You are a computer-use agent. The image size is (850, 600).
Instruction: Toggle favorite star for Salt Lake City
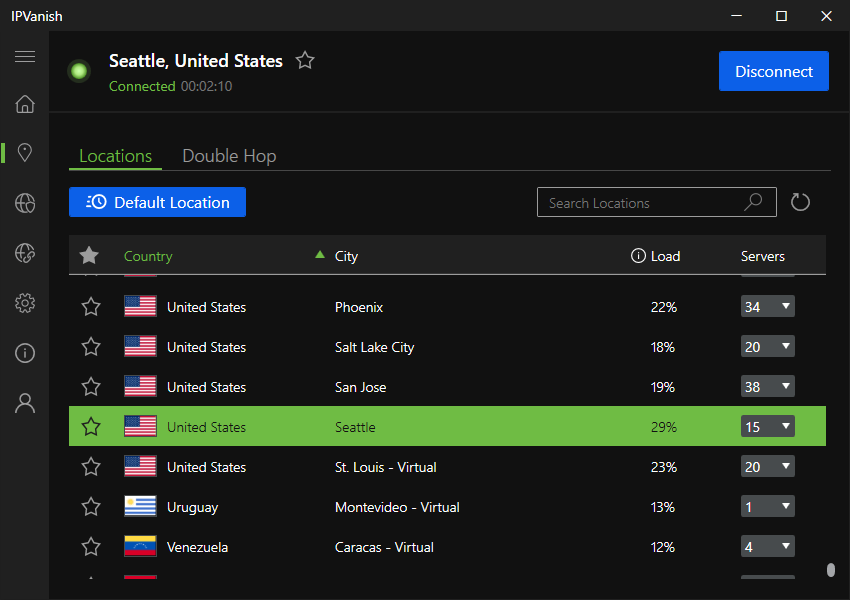91,347
